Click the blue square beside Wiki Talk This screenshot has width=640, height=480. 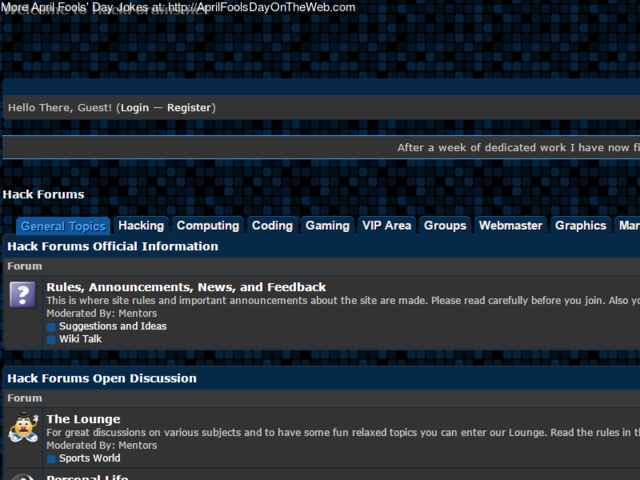point(51,340)
